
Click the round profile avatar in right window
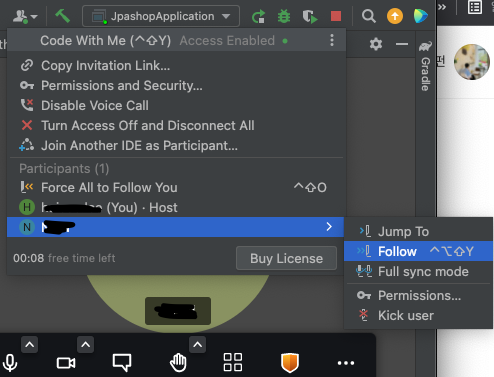pos(472,62)
